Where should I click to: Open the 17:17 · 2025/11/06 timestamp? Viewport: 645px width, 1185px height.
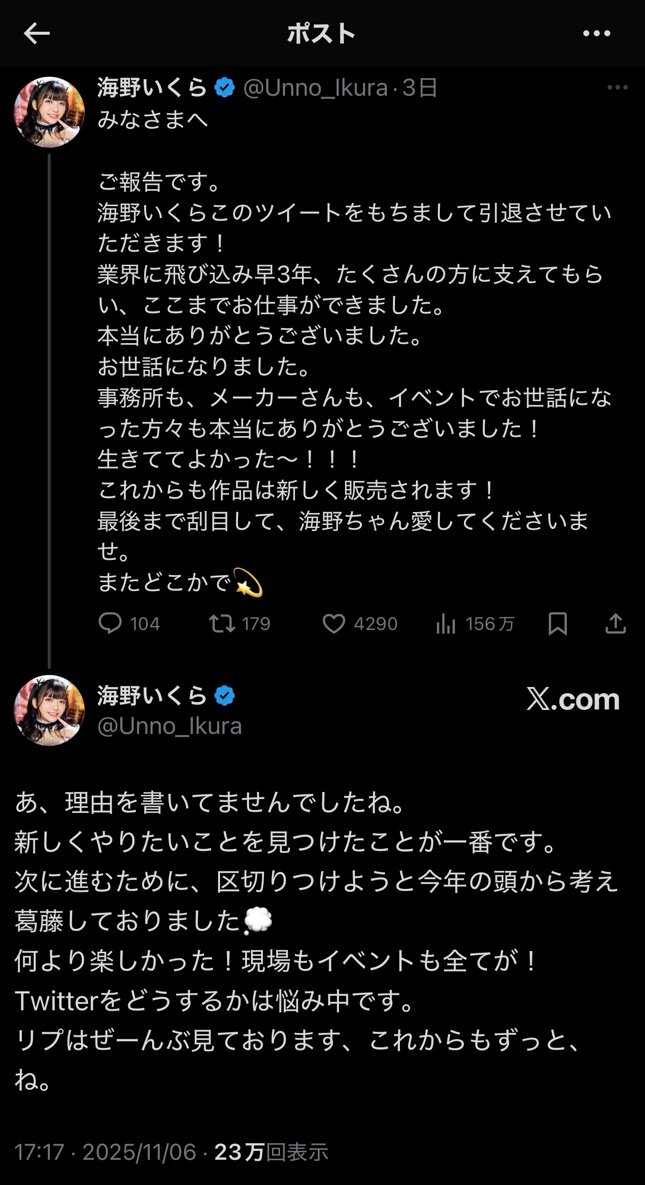[x=105, y=1153]
